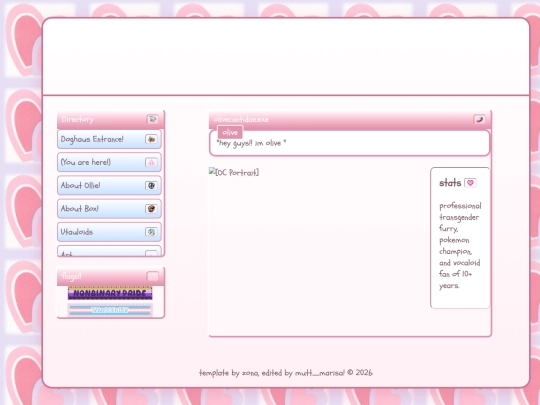Select the (You are here!) entry
The image size is (540, 405).
(109, 162)
